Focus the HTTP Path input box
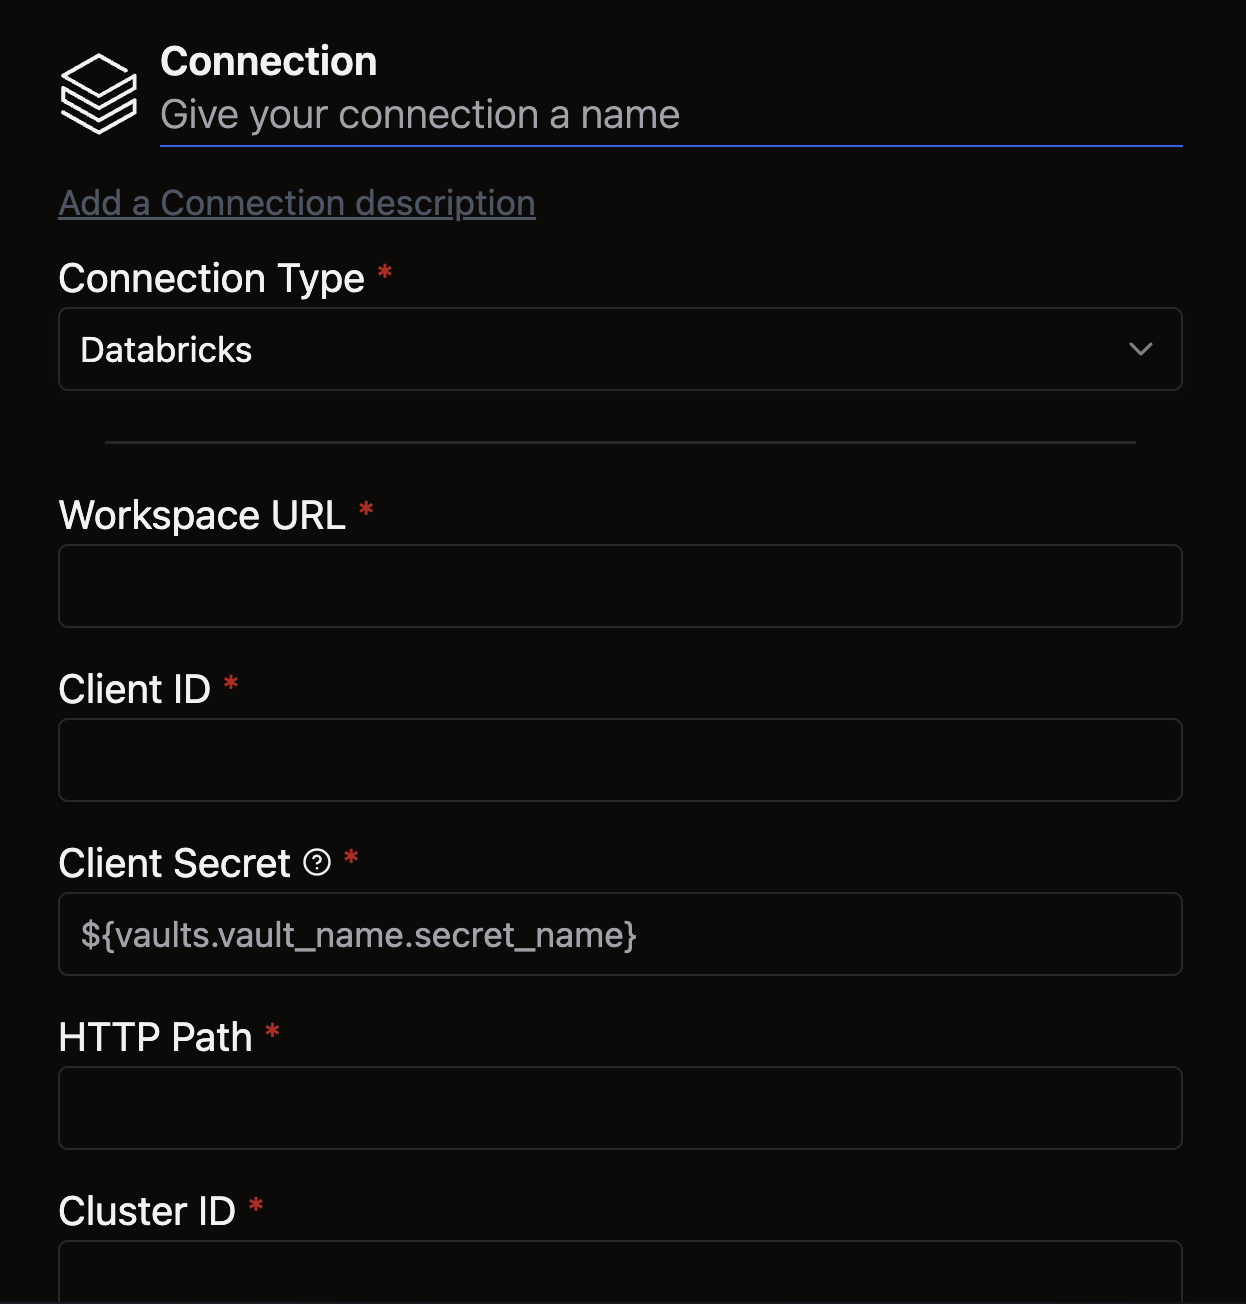 coord(620,1108)
